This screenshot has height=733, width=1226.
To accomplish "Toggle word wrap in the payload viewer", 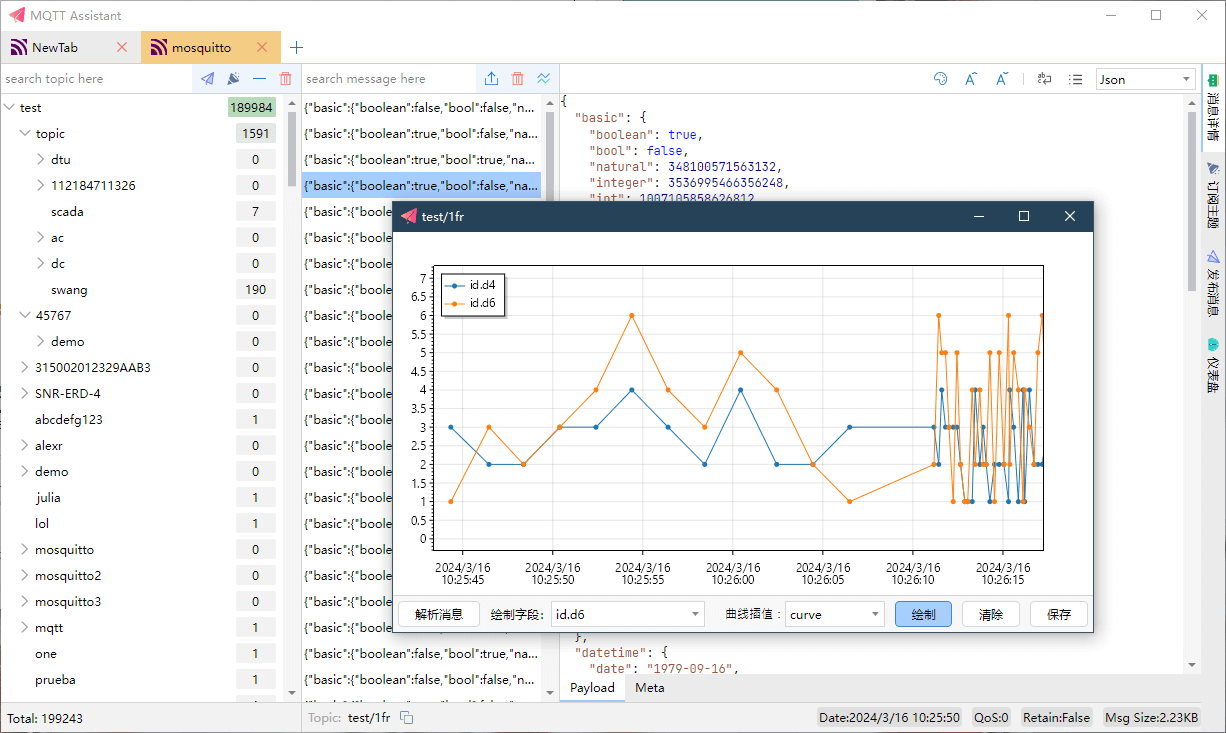I will coord(1044,79).
